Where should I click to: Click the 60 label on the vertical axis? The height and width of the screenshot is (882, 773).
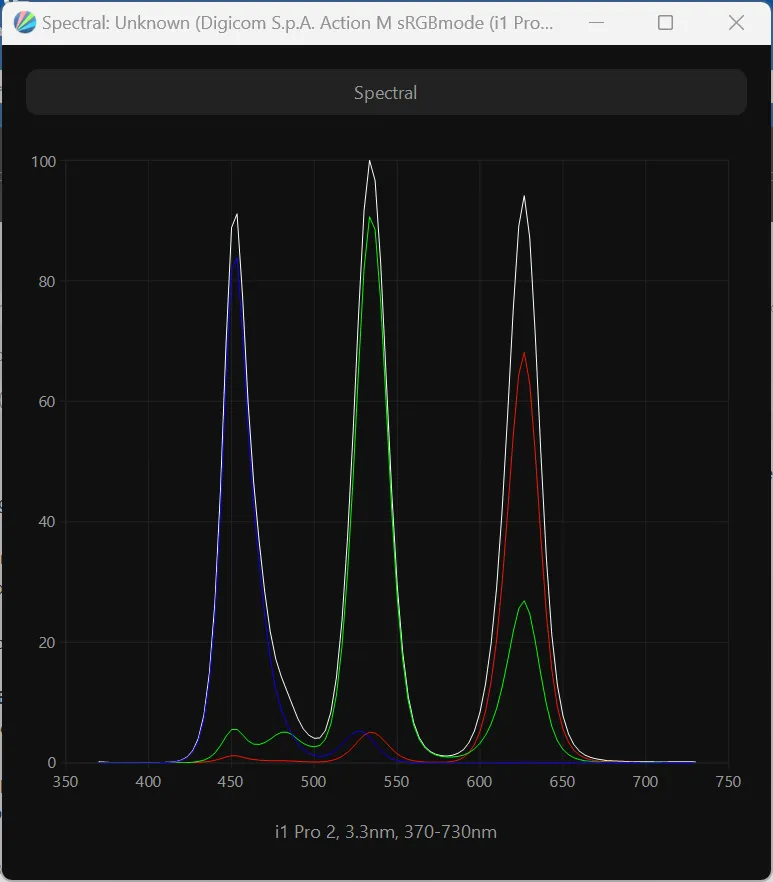point(46,402)
